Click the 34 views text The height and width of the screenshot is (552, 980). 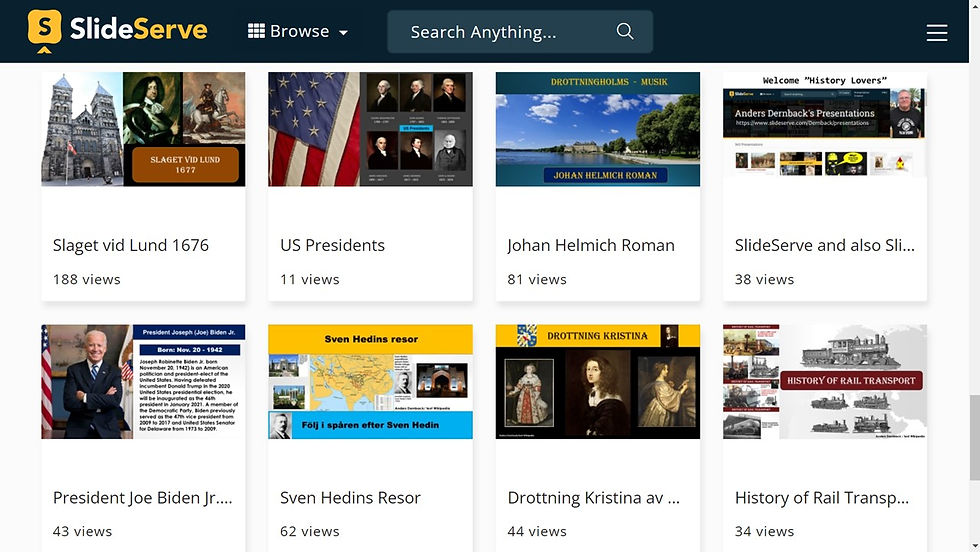(x=764, y=531)
